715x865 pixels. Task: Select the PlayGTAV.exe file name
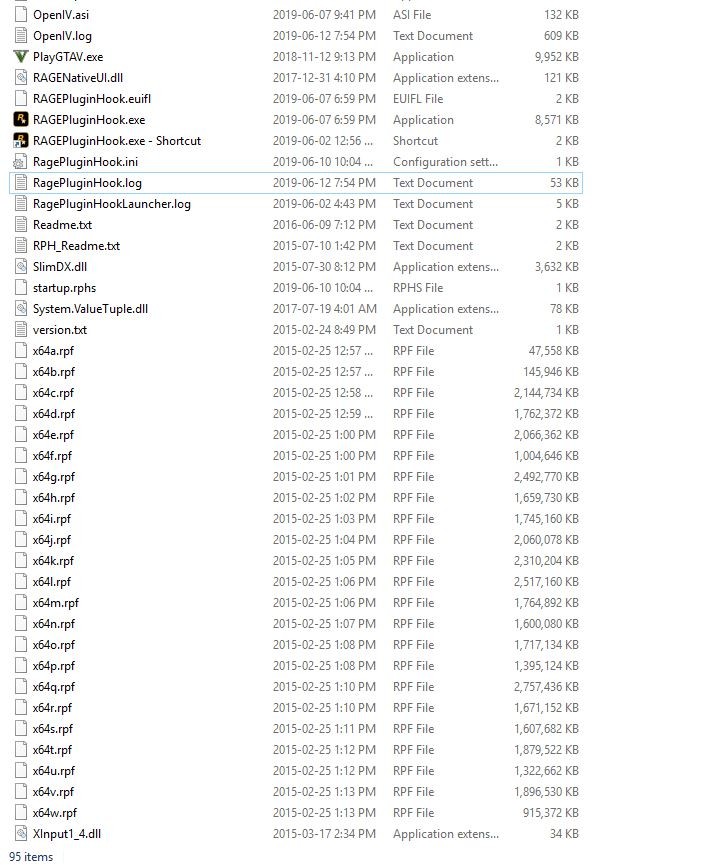(68, 57)
